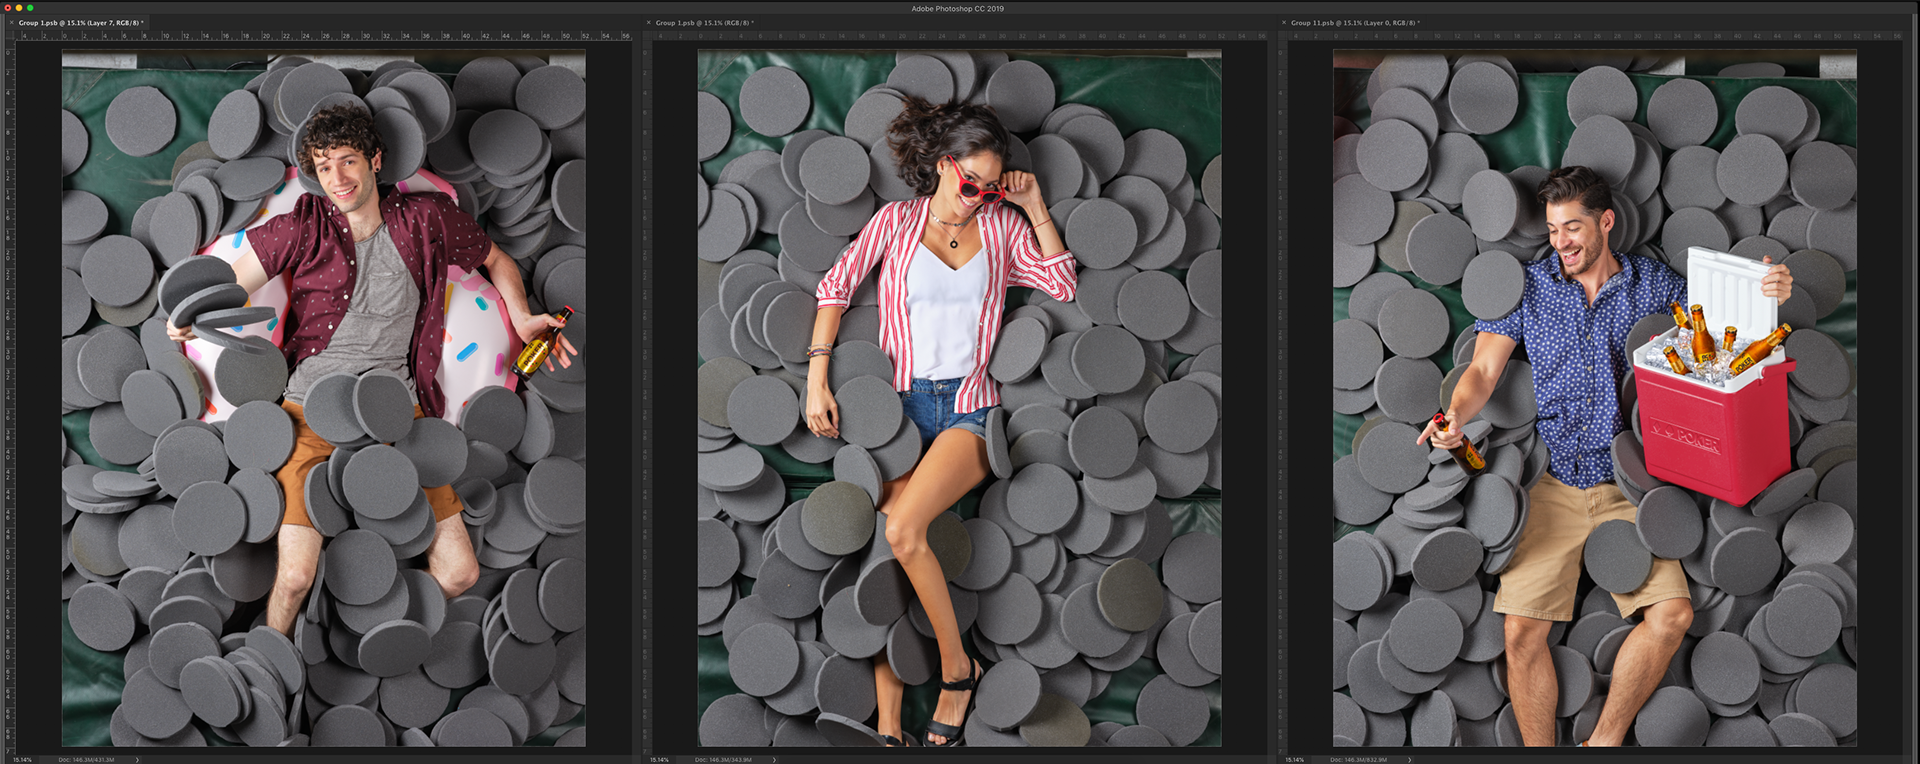Open status bar arrow menu beside 832.9M
Screen dimensions: 1920x764
[1409, 759]
